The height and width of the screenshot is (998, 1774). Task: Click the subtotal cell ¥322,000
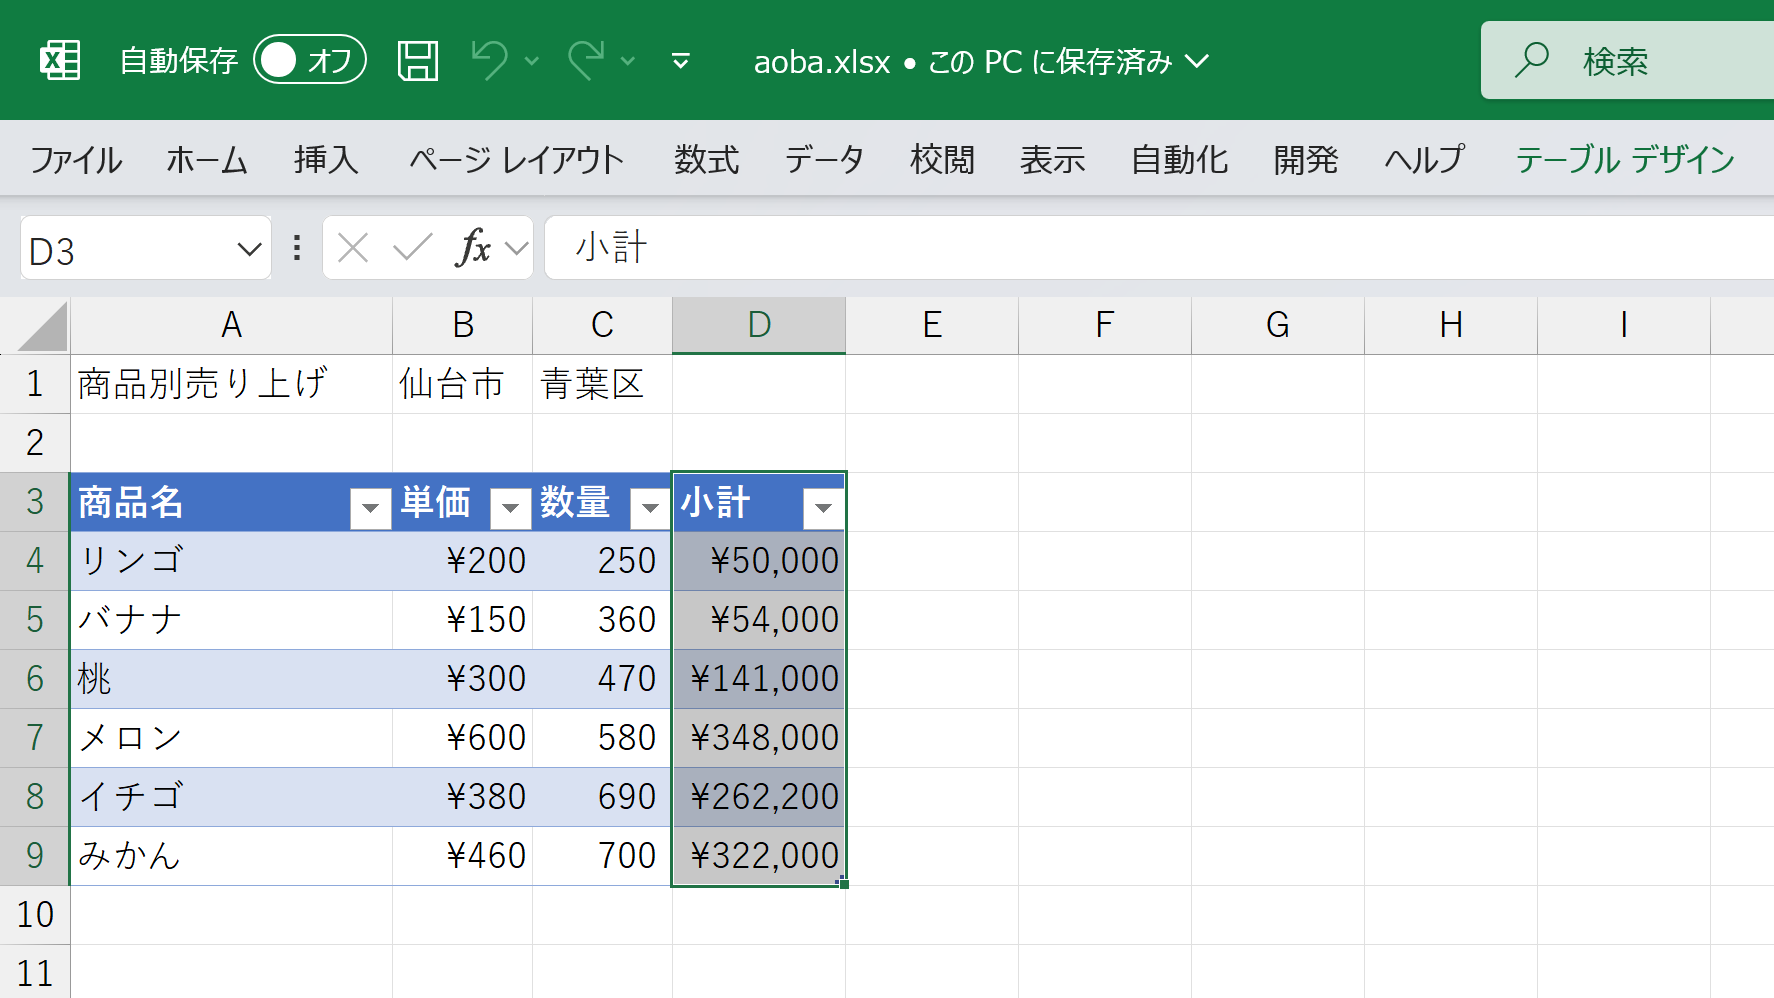pos(759,856)
